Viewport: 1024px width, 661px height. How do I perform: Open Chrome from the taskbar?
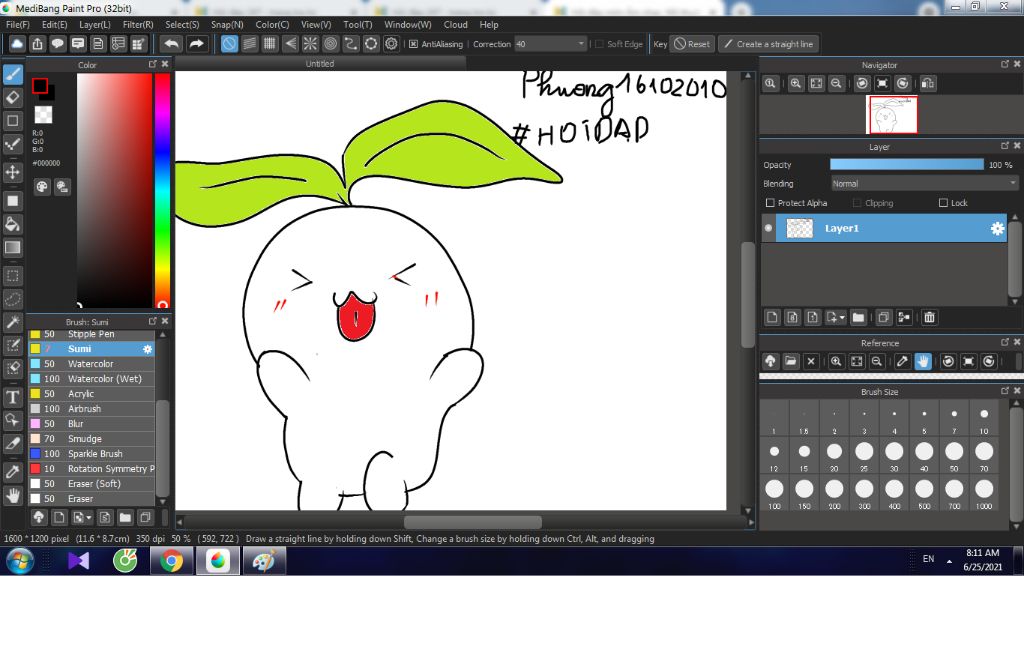(172, 561)
